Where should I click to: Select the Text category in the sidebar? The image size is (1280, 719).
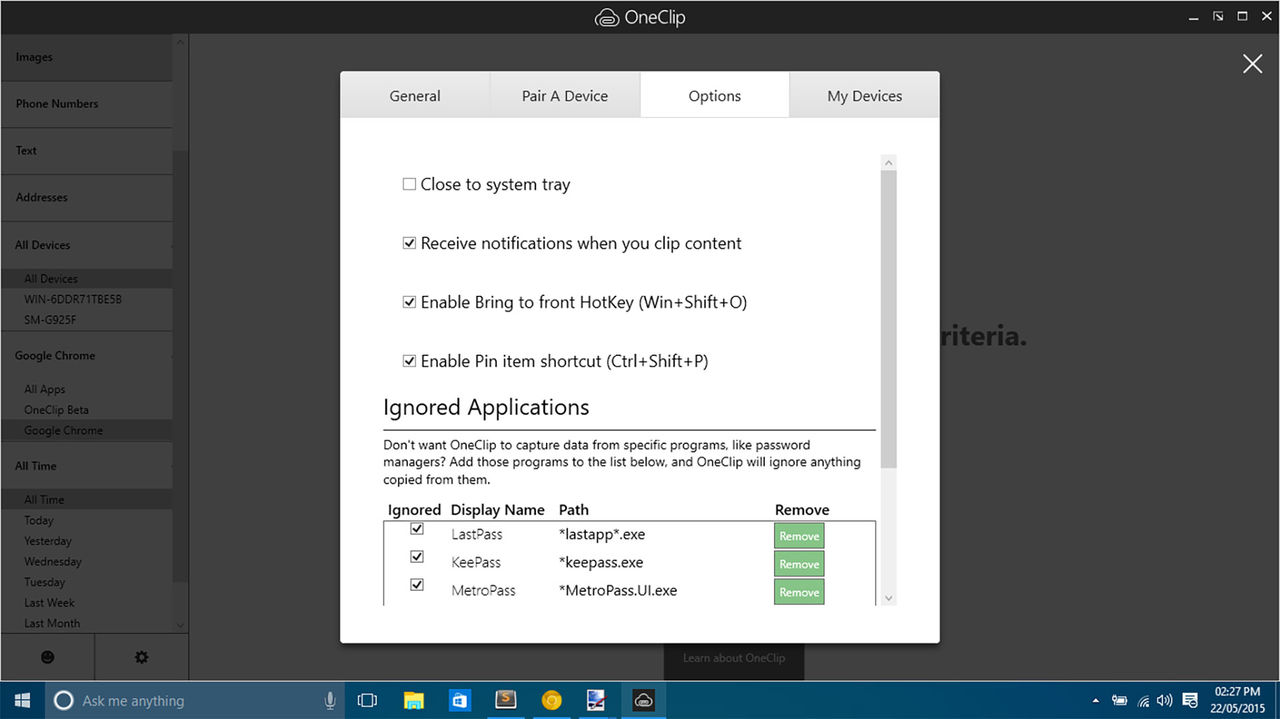click(86, 151)
